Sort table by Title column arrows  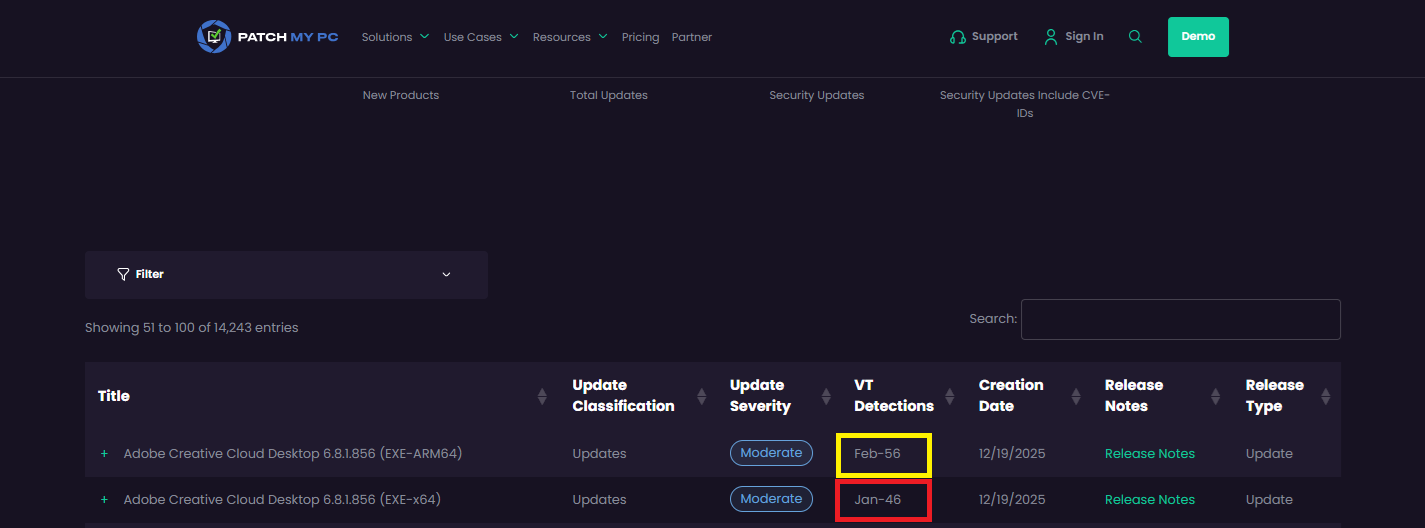(x=542, y=396)
